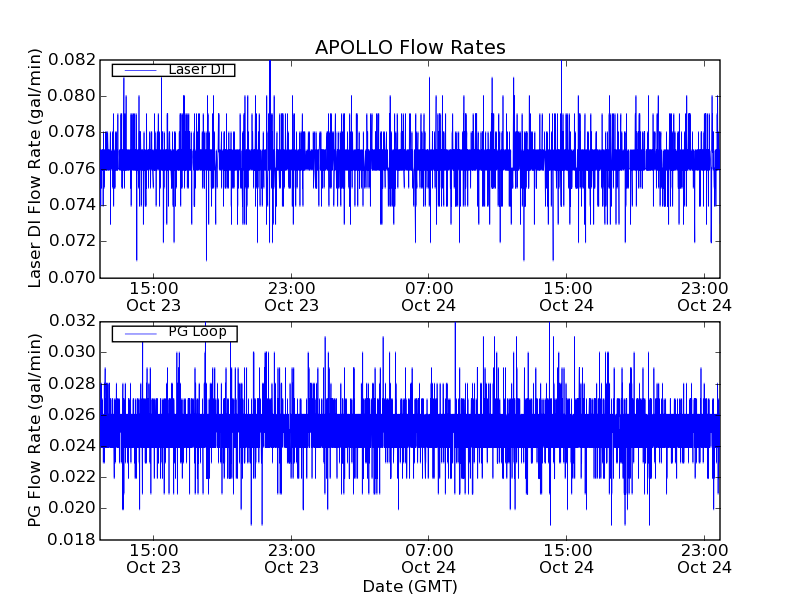Click the 0.076 y-axis tick label
Image resolution: width=800 pixels, height=600 pixels.
click(x=72, y=168)
